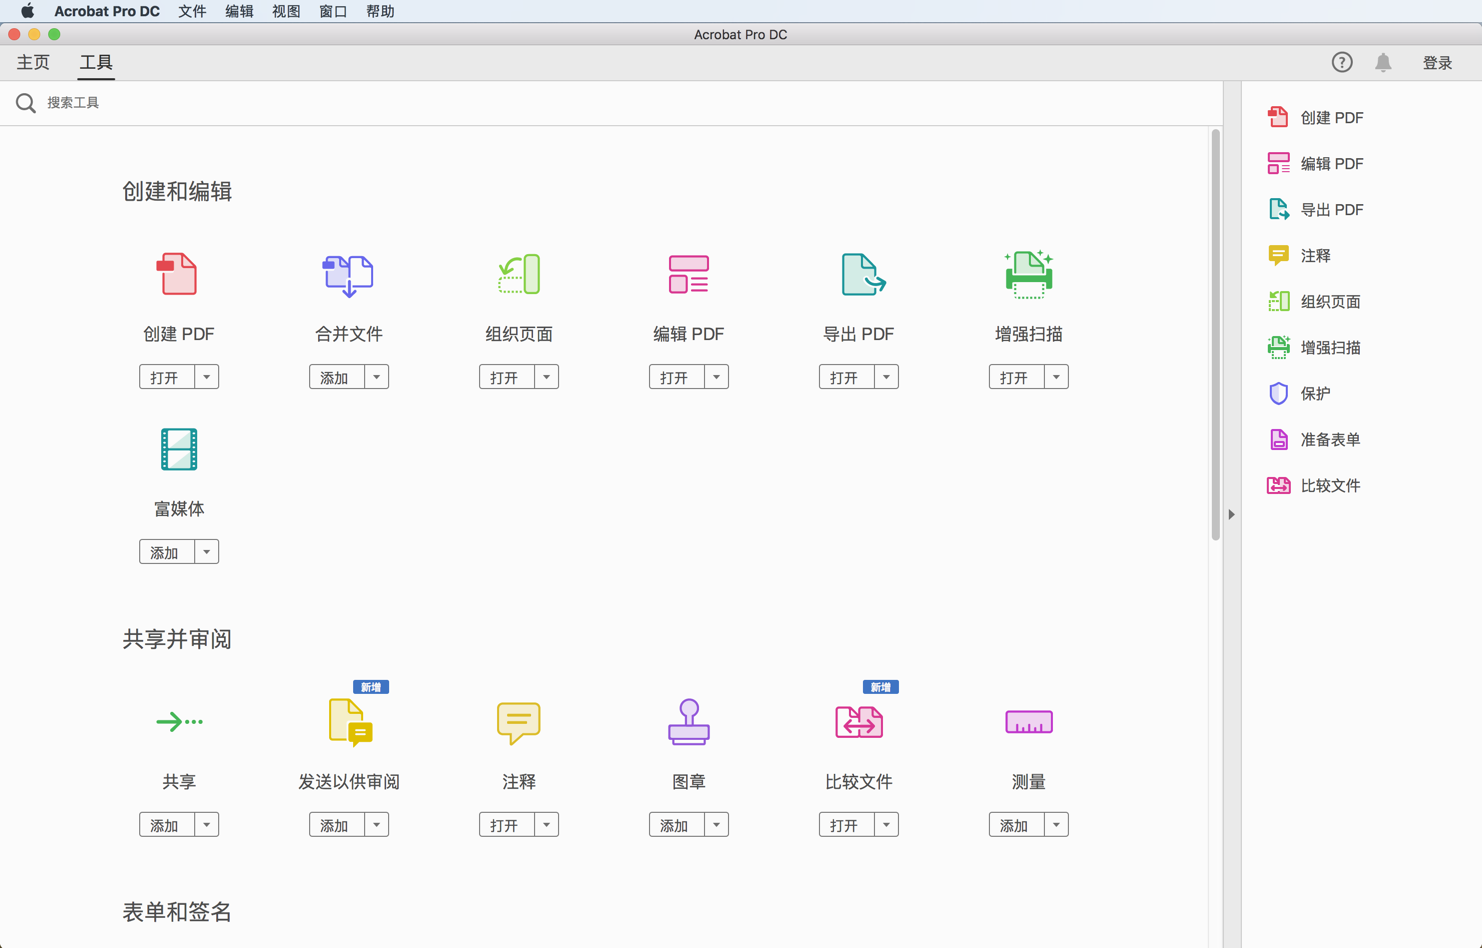Click the 增强扫描 printer icon
Image resolution: width=1482 pixels, height=948 pixels.
(x=1029, y=274)
